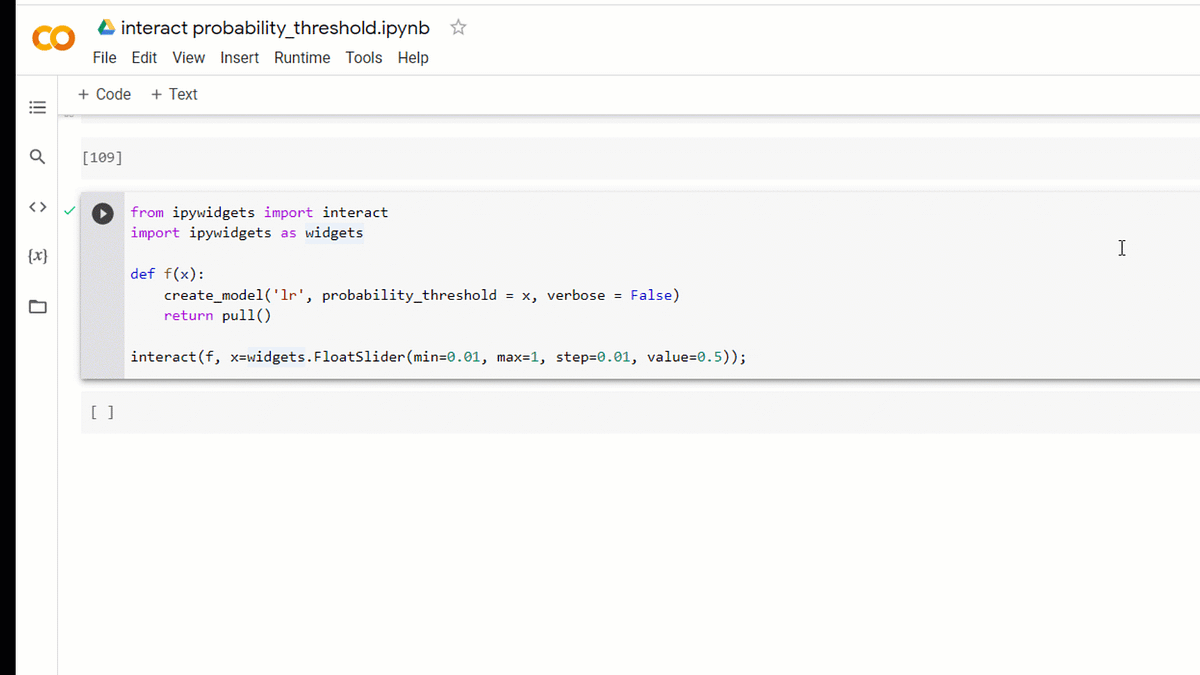Screen dimensions: 1200x675
Task: Rename the notebook by clicking its title
Action: (x=274, y=28)
